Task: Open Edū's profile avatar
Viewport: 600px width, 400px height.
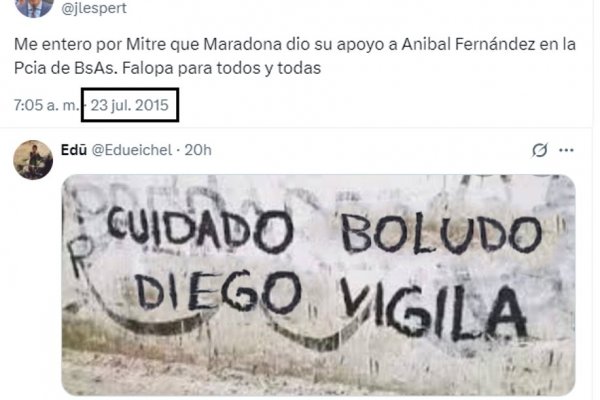Action: pyautogui.click(x=33, y=160)
